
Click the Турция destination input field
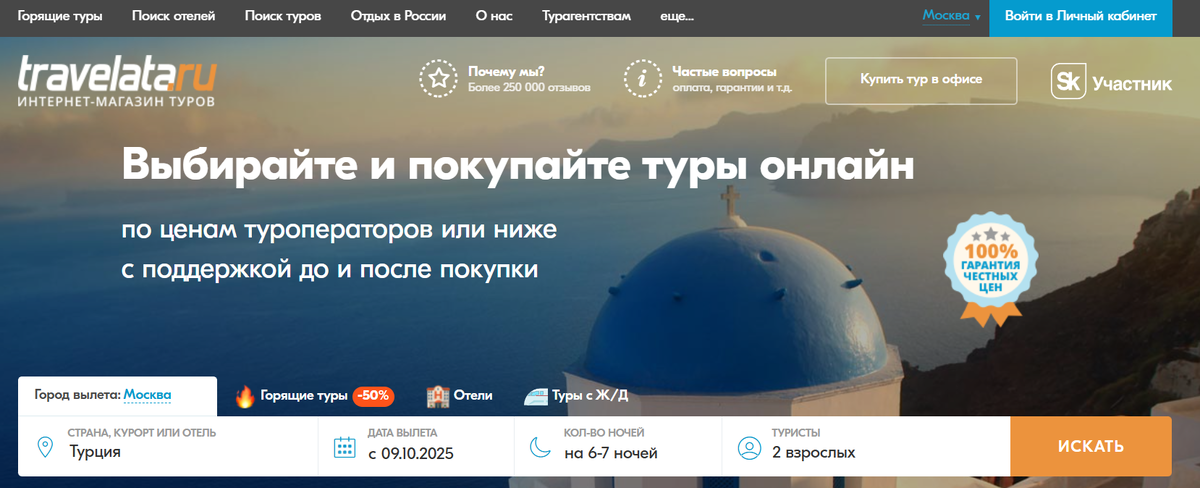pyautogui.click(x=168, y=446)
